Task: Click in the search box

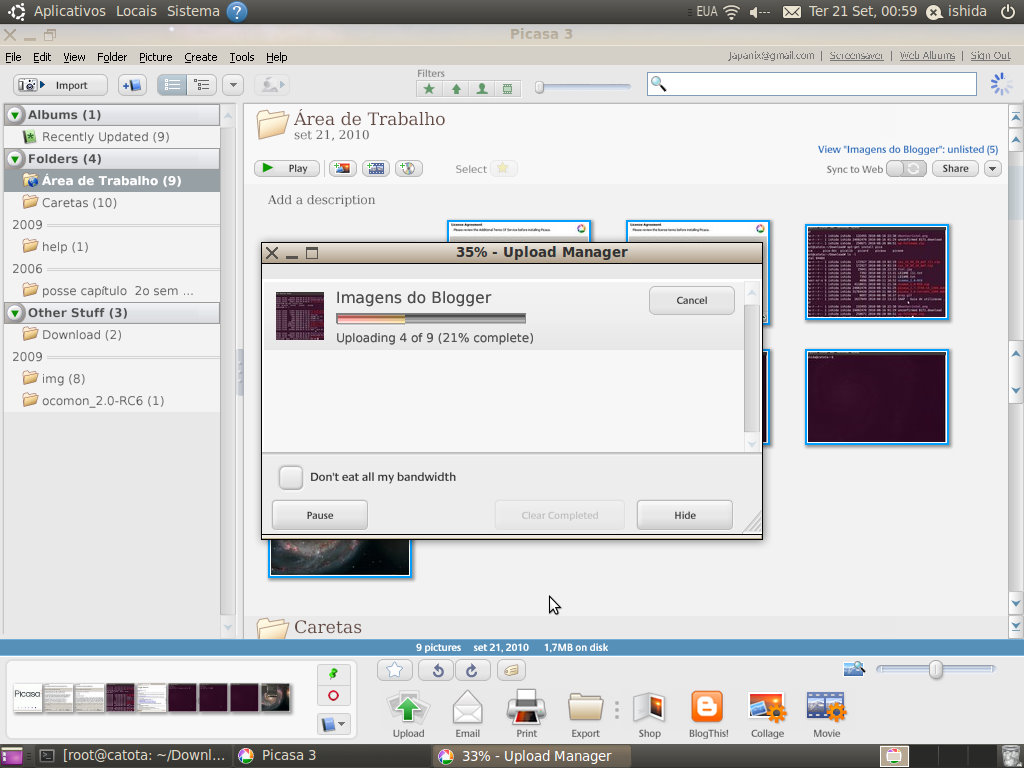Action: point(811,84)
